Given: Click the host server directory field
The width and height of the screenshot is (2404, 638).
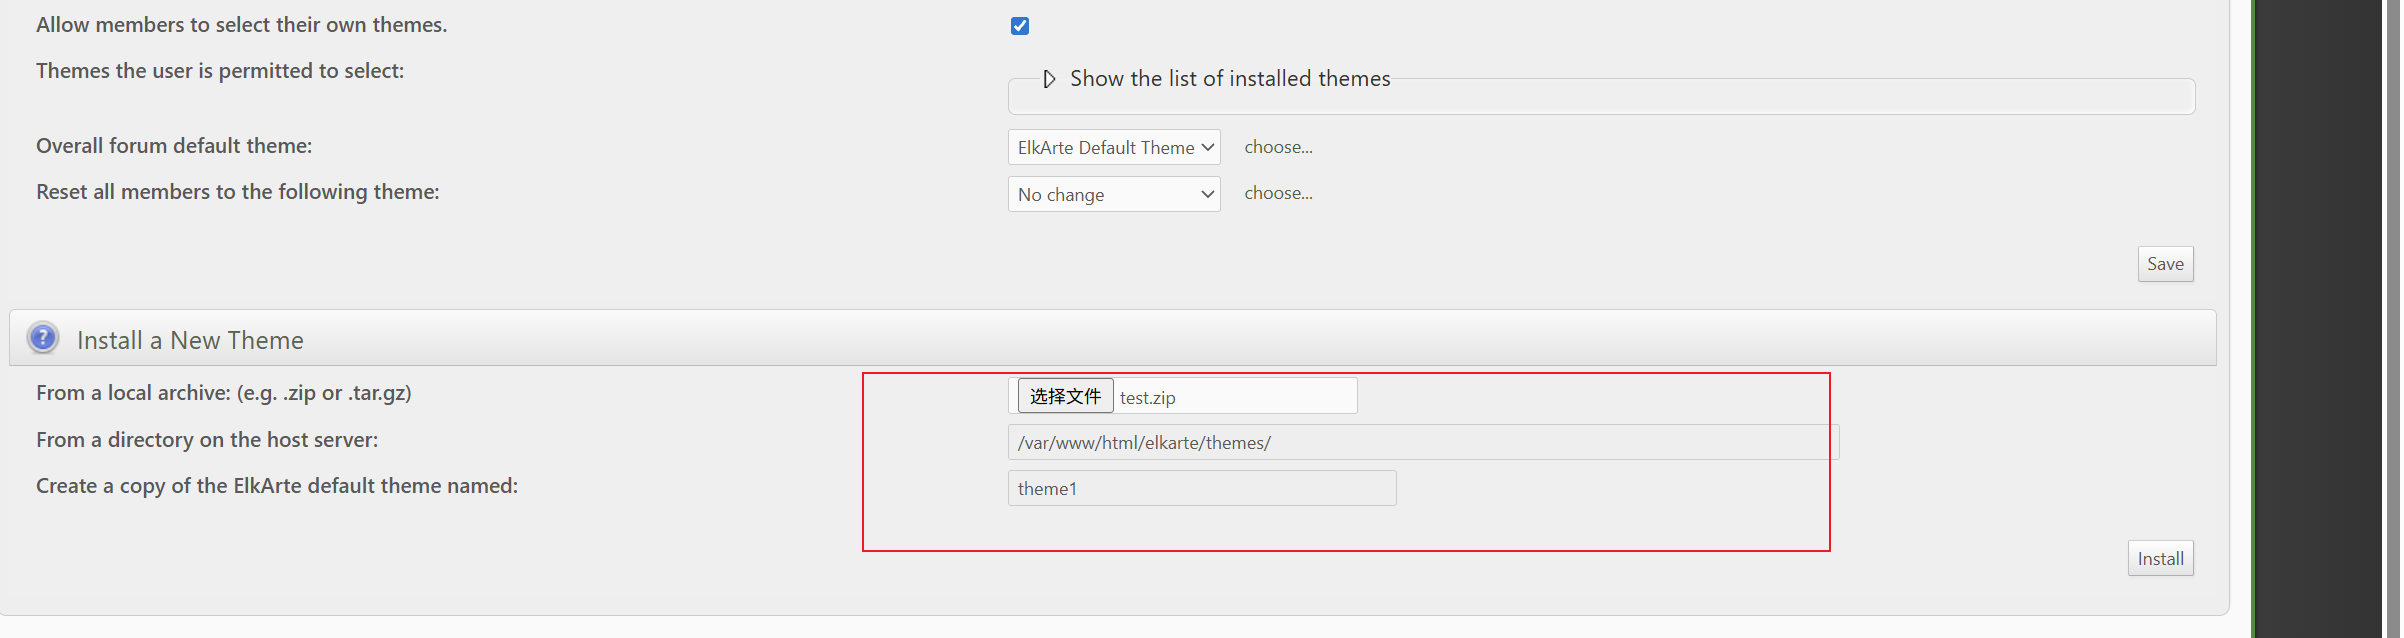Looking at the screenshot, I should click(1423, 442).
